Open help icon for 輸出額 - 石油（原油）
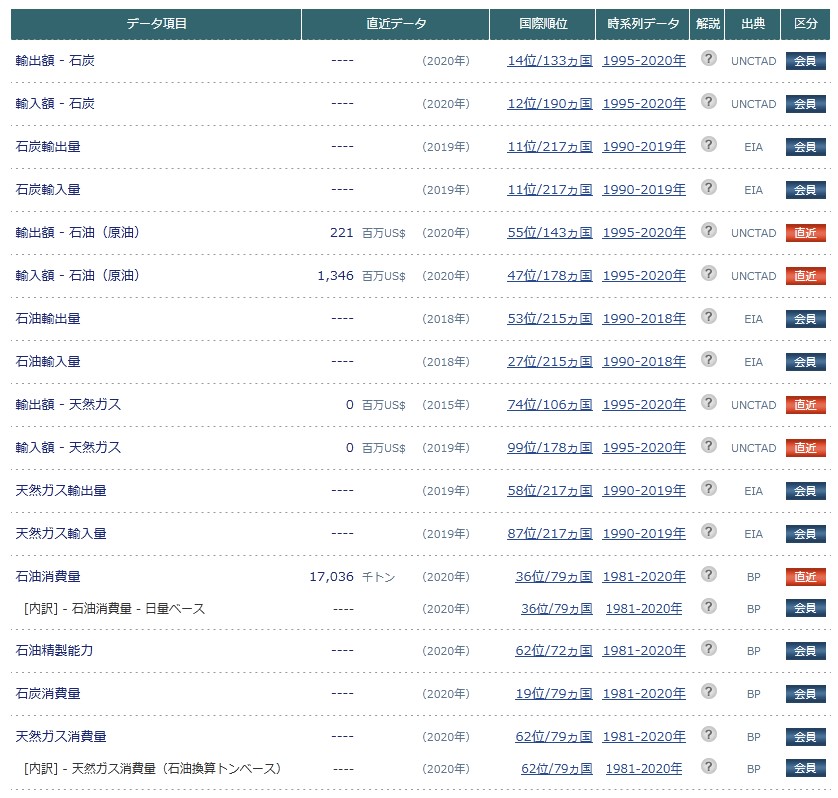This screenshot has width=838, height=798. point(708,231)
